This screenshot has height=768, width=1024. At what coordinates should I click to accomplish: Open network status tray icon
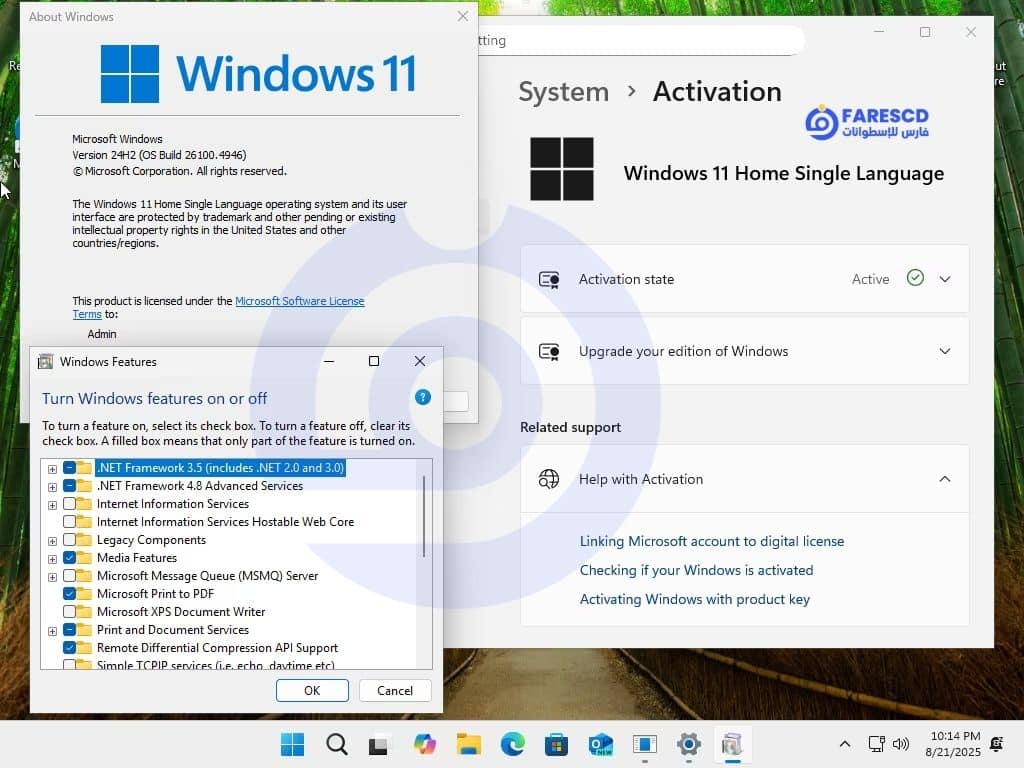[876, 744]
